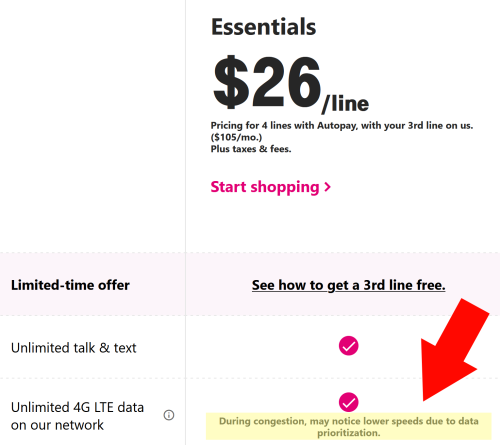
Task: Click the $26 price figure
Action: coord(267,82)
